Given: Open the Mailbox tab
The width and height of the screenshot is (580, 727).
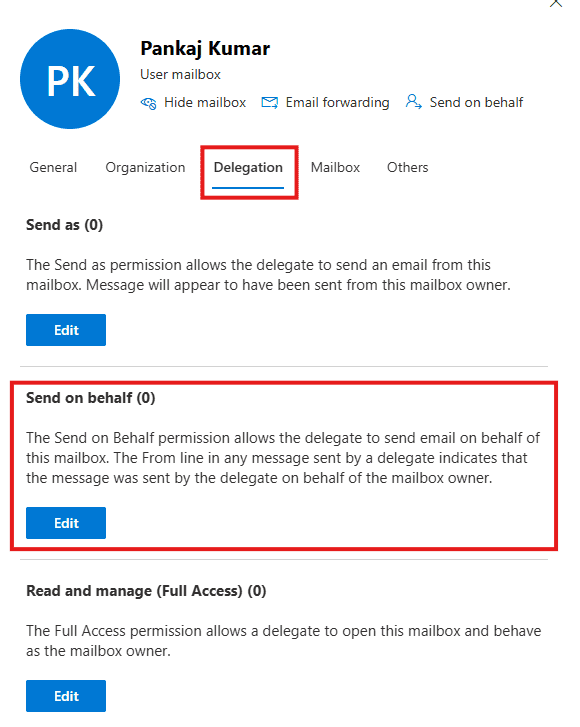Looking at the screenshot, I should [x=335, y=167].
